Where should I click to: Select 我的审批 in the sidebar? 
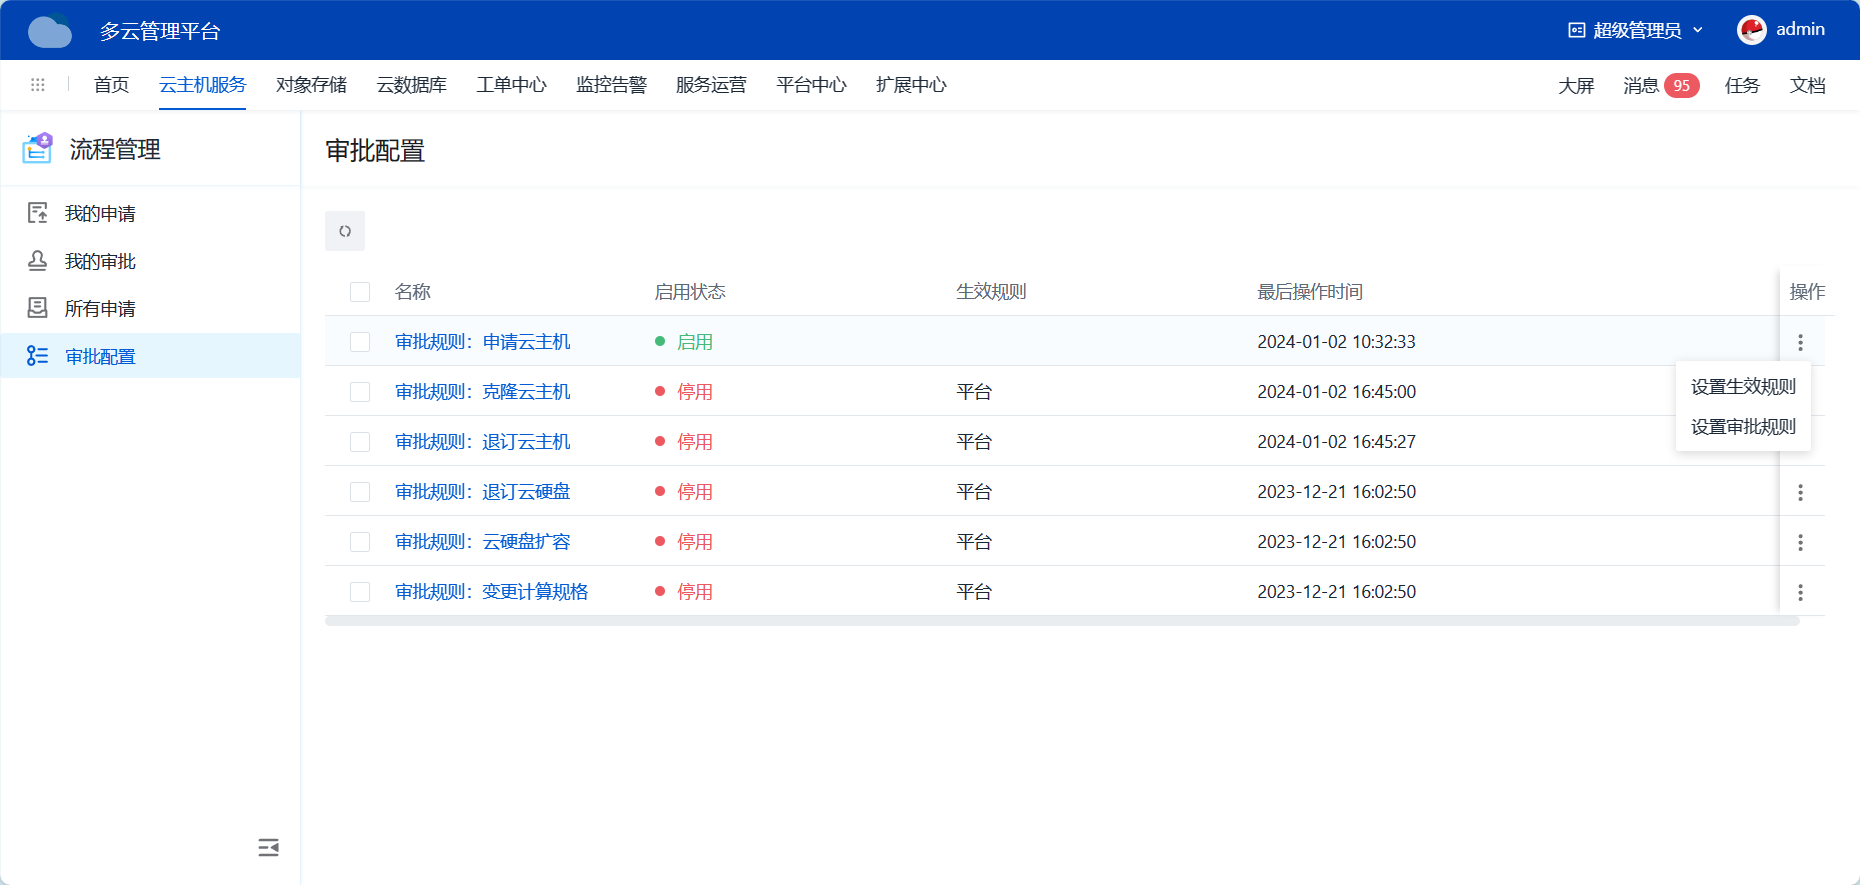[x=150, y=261]
